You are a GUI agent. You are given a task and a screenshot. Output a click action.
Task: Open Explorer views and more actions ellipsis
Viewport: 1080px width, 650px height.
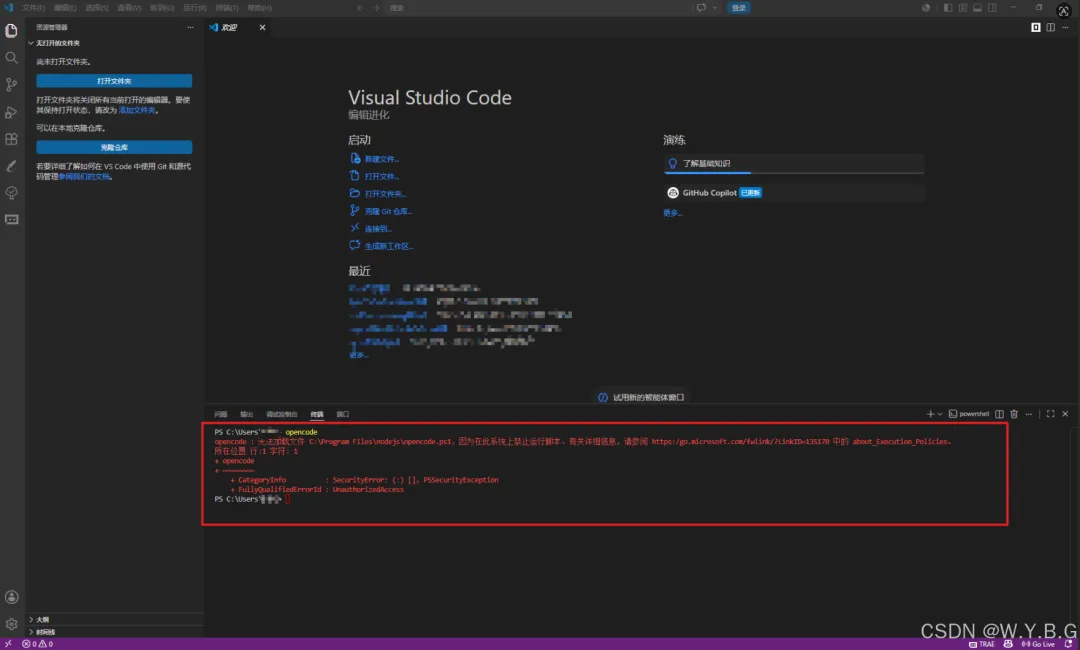click(190, 28)
